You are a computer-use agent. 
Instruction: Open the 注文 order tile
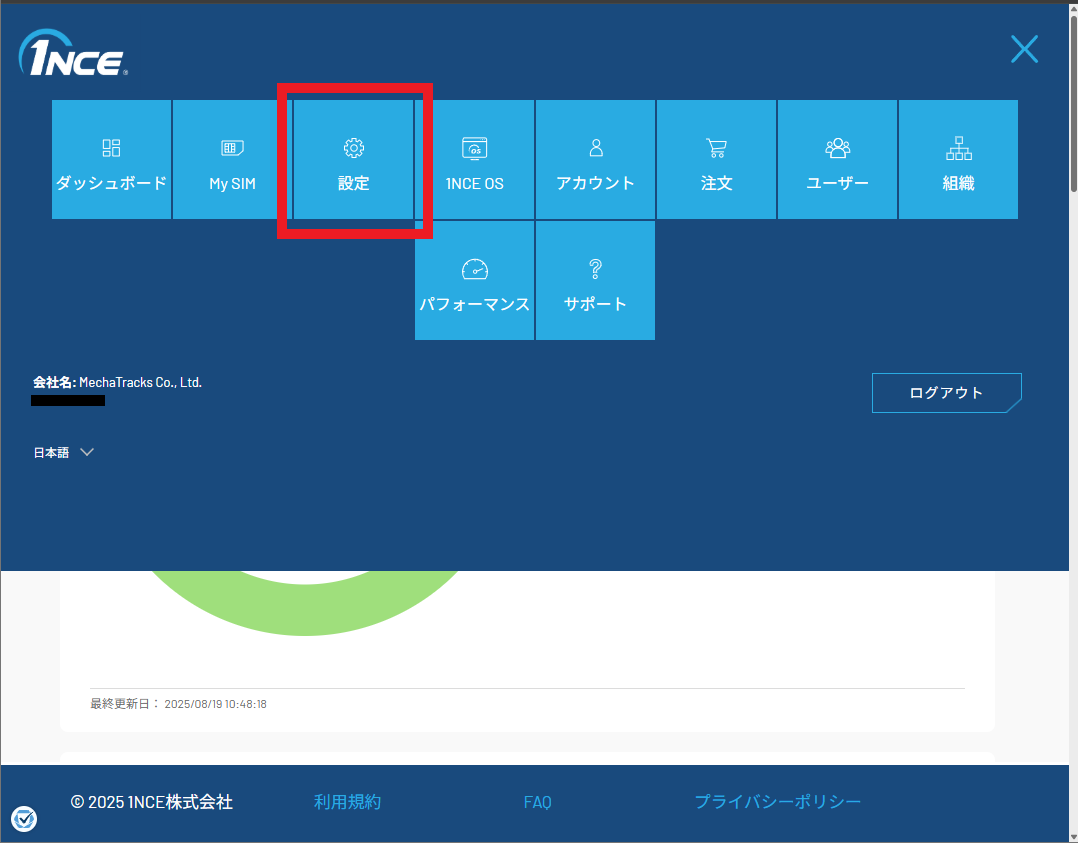(716, 160)
